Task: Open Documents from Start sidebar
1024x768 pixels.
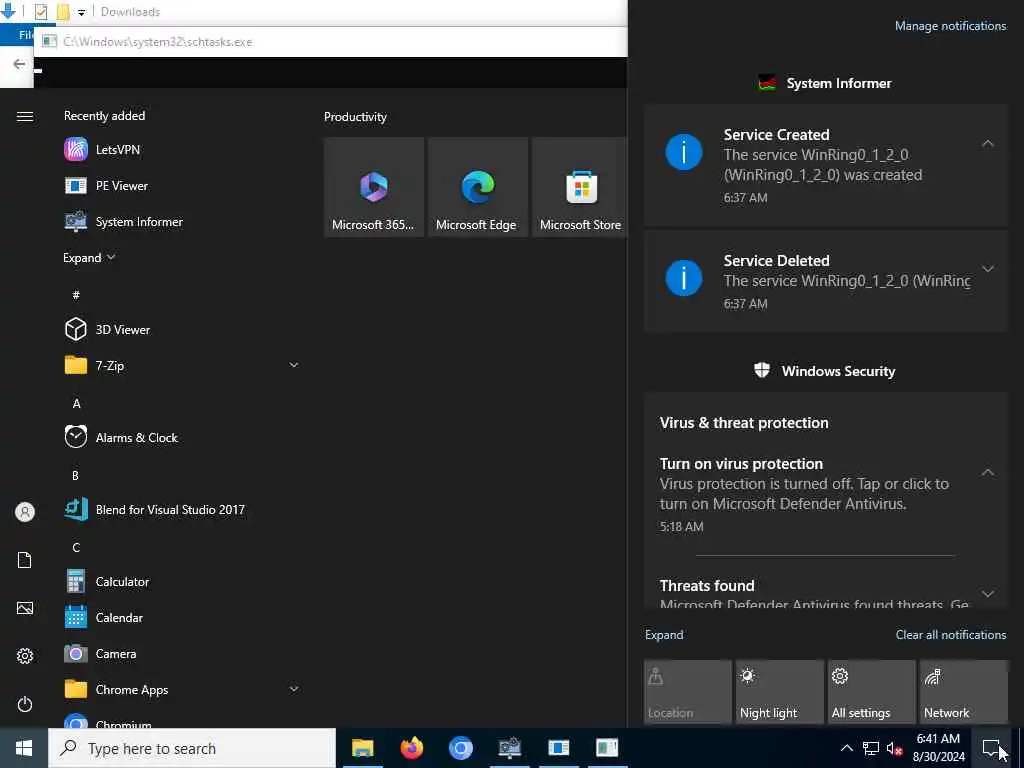Action: pos(25,560)
